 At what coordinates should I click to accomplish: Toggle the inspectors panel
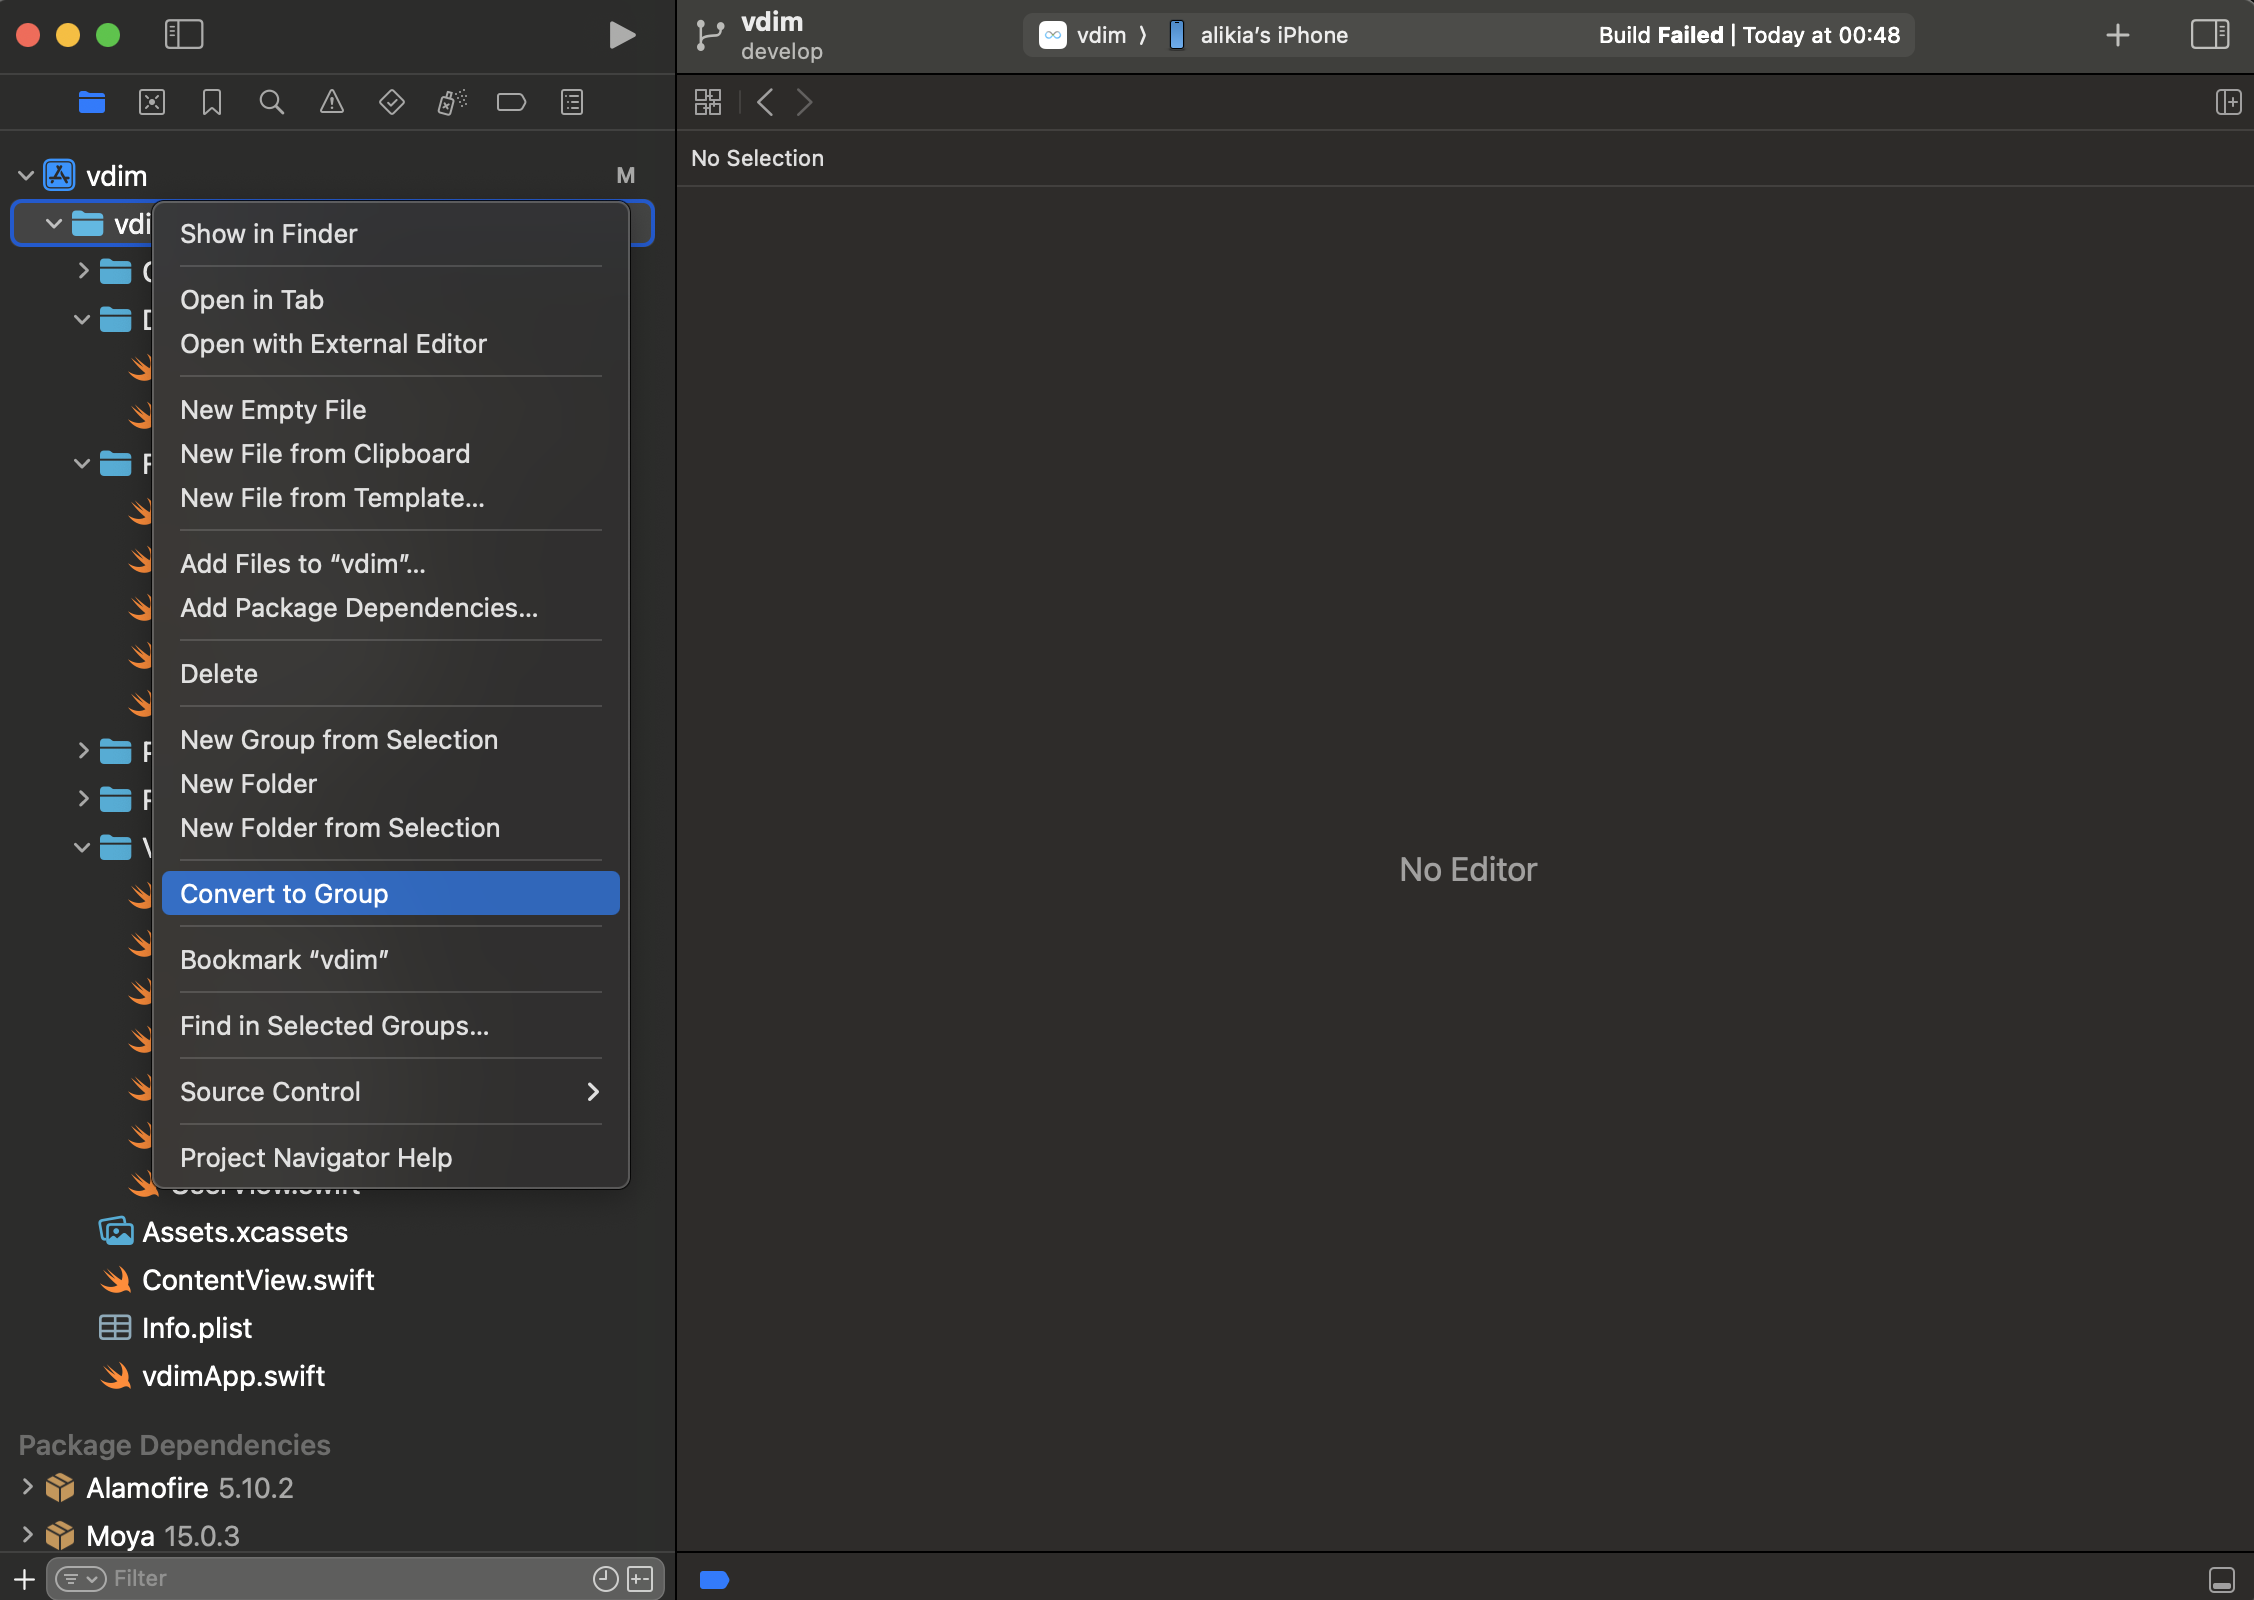(x=2210, y=35)
